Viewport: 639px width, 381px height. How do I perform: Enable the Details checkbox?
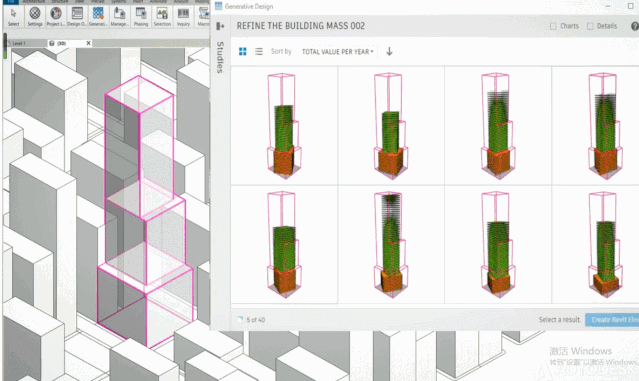point(590,26)
